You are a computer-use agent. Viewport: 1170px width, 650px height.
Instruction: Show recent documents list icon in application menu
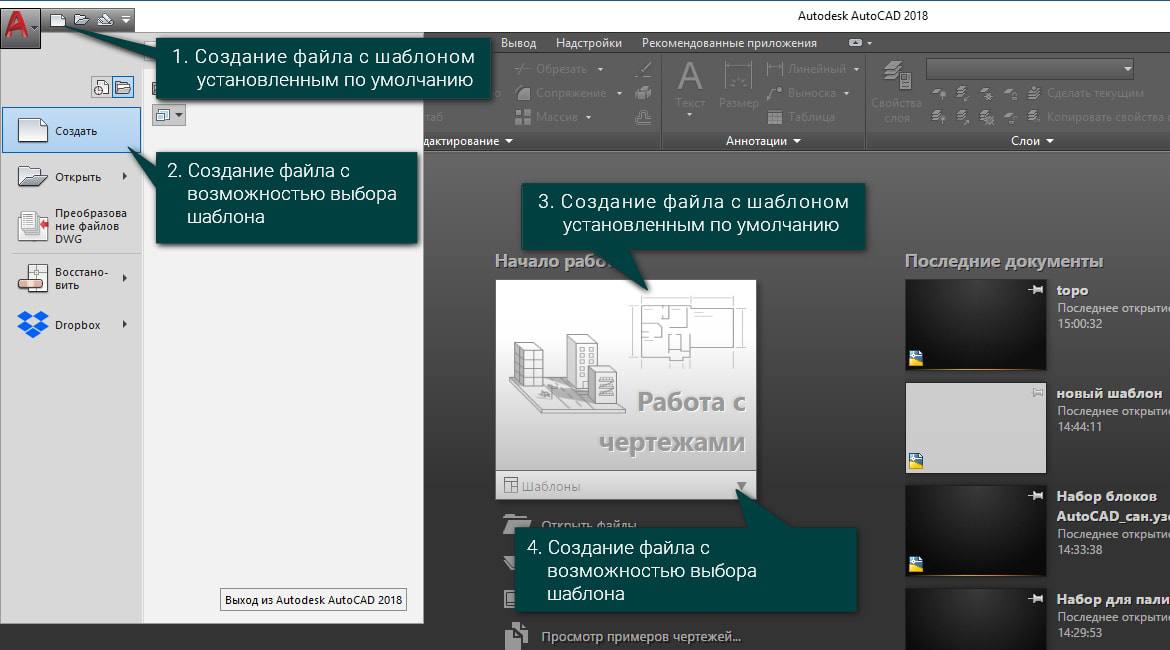(x=101, y=87)
